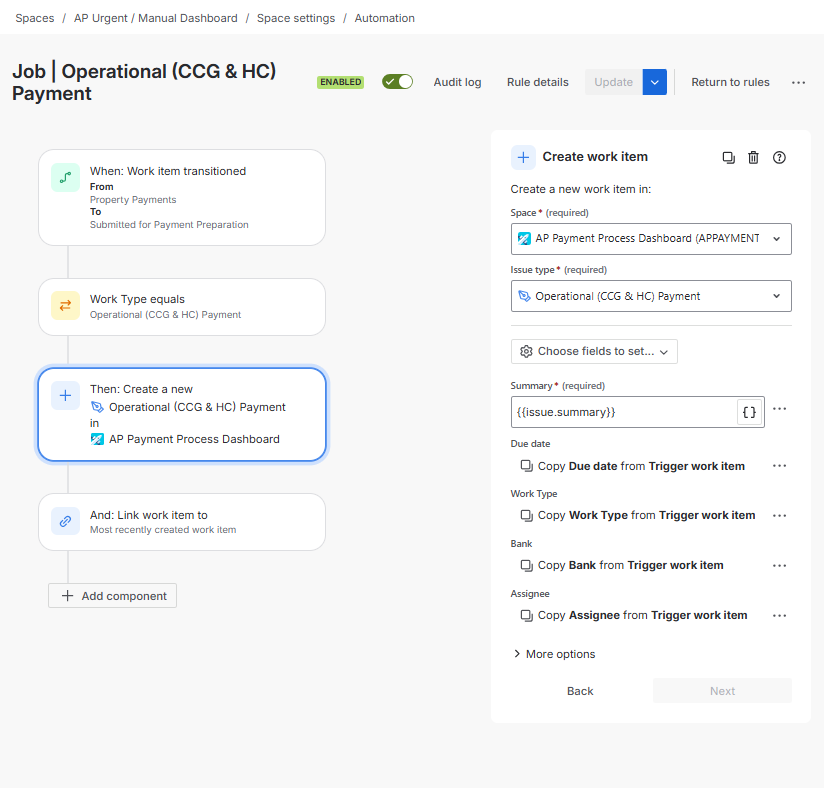Select the Work Type equals condition icon
The image size is (824, 788).
pyautogui.click(x=66, y=305)
